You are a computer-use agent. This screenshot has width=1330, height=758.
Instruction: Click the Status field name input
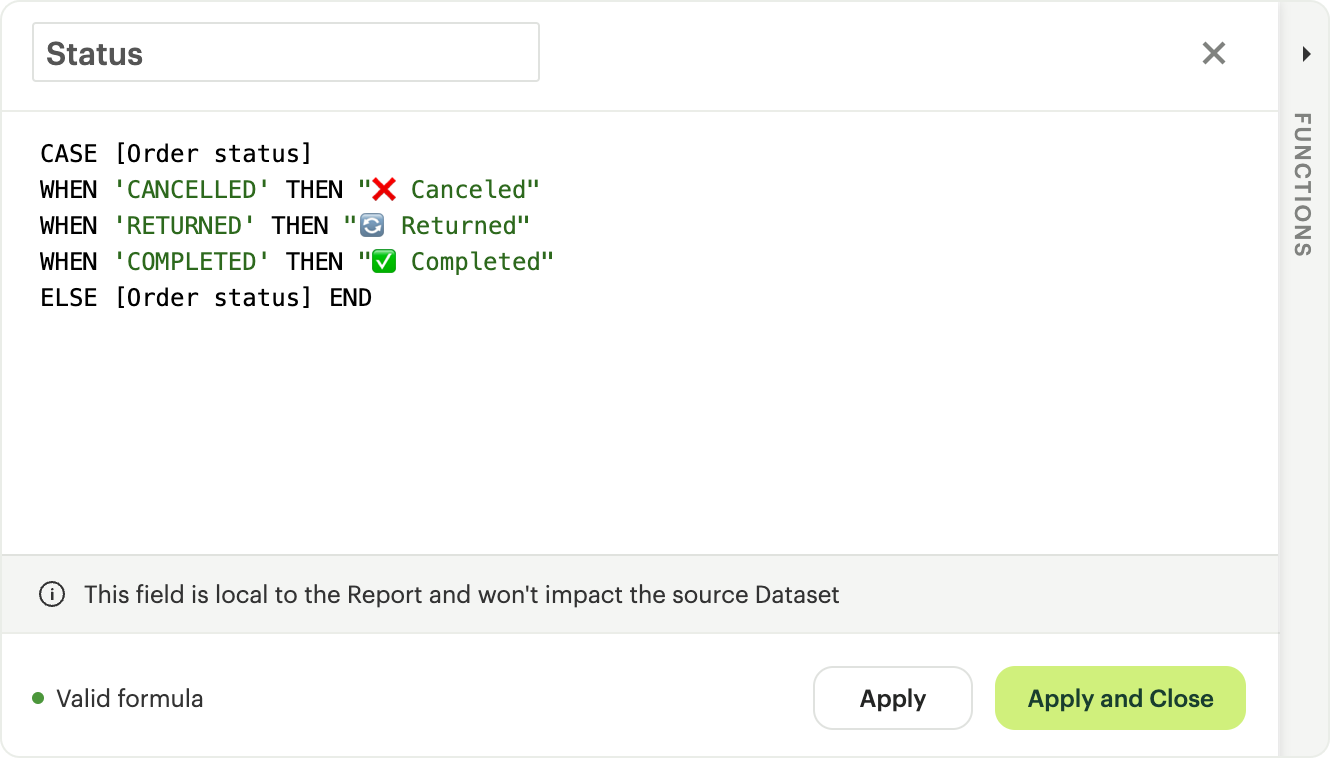coord(286,53)
